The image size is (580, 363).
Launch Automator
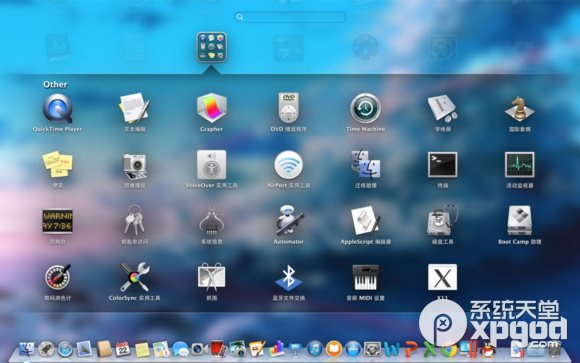coord(289,221)
